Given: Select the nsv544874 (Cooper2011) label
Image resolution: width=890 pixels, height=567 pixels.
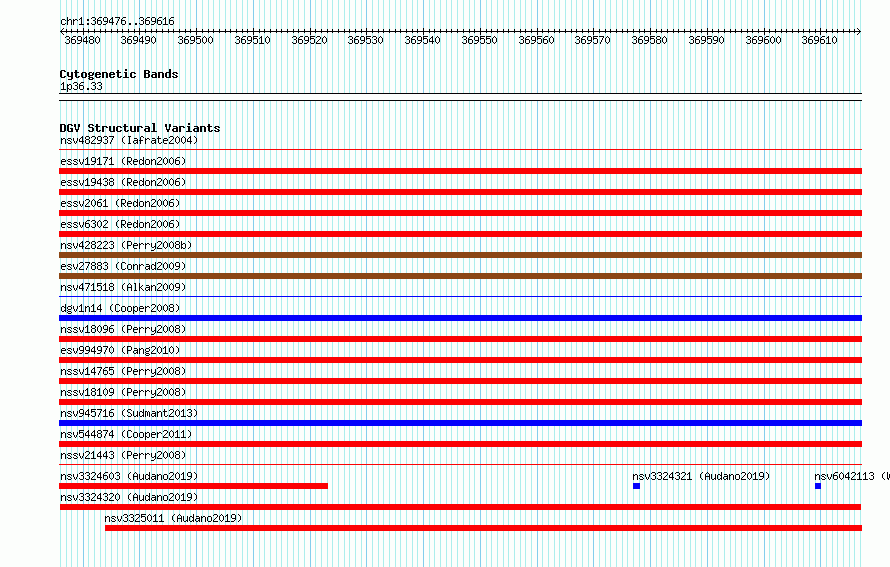Looking at the screenshot, I should [126, 434].
